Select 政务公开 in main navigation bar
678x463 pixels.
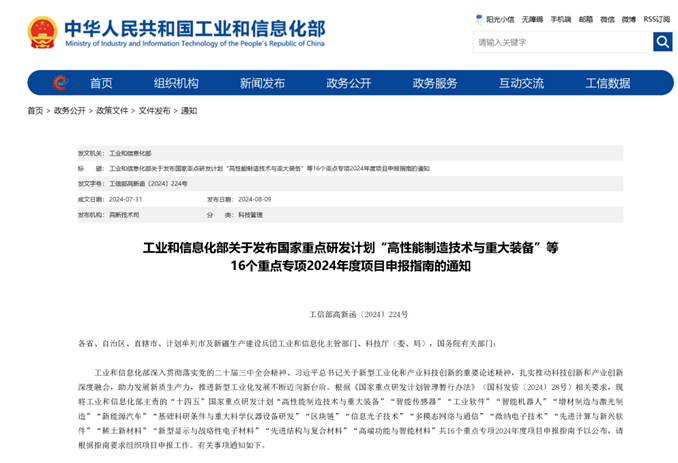pos(349,83)
